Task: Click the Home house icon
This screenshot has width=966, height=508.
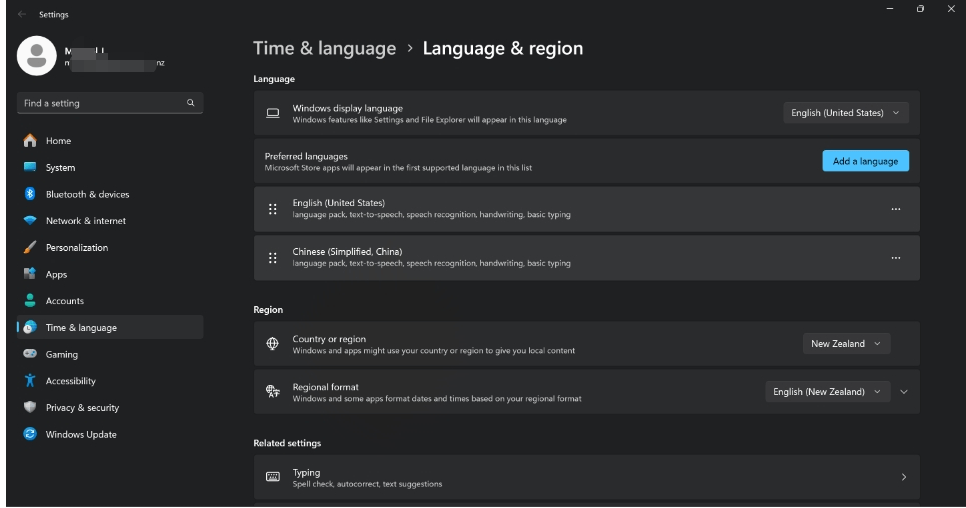Action: pos(30,140)
